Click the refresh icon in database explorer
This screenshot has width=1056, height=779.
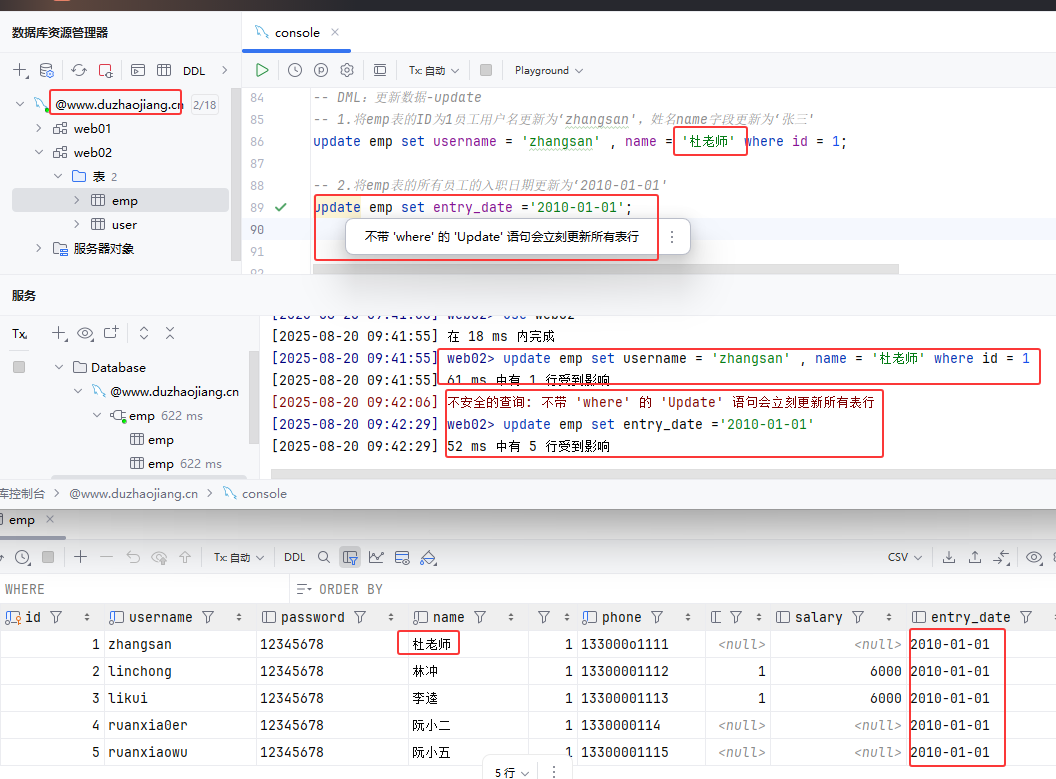pyautogui.click(x=78, y=71)
